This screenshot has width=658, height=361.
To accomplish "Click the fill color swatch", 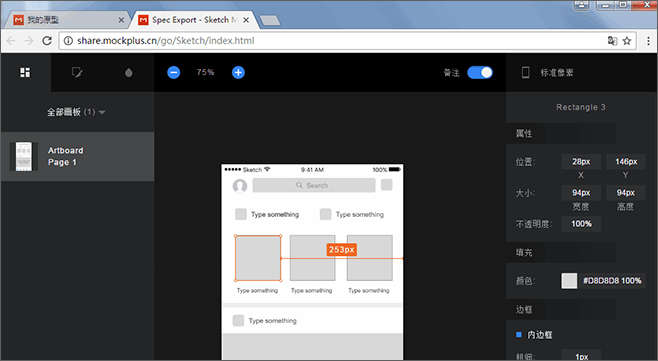I will point(569,280).
